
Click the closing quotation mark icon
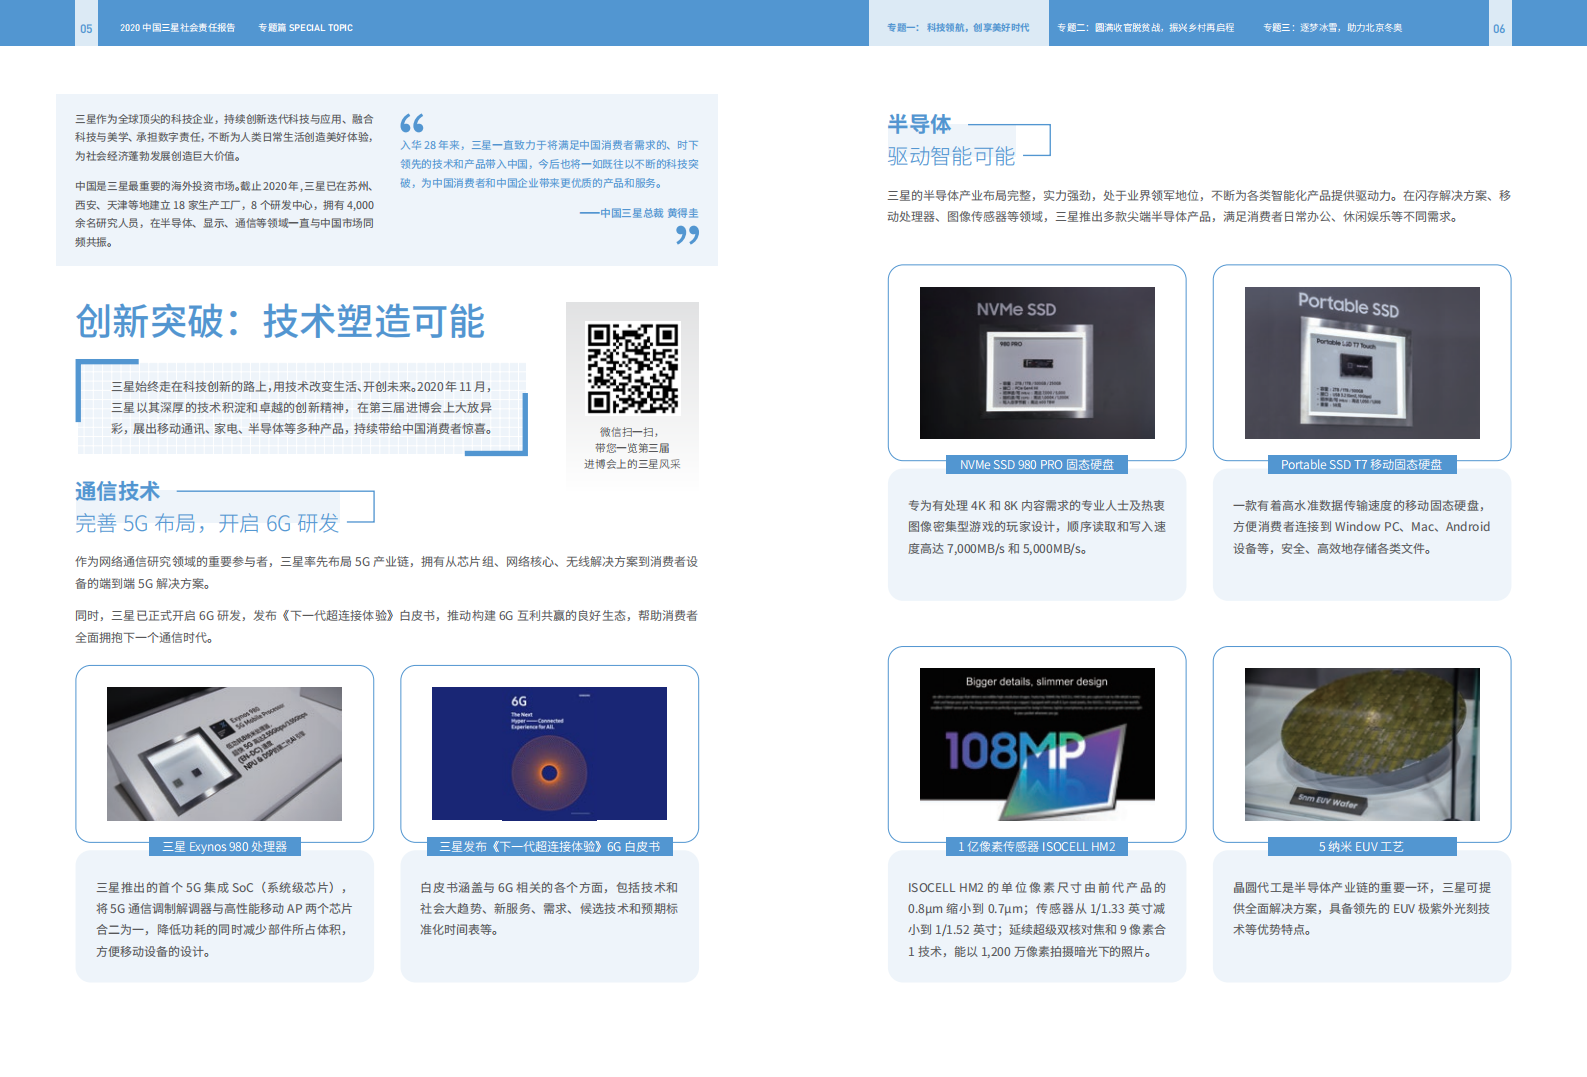click(x=687, y=235)
